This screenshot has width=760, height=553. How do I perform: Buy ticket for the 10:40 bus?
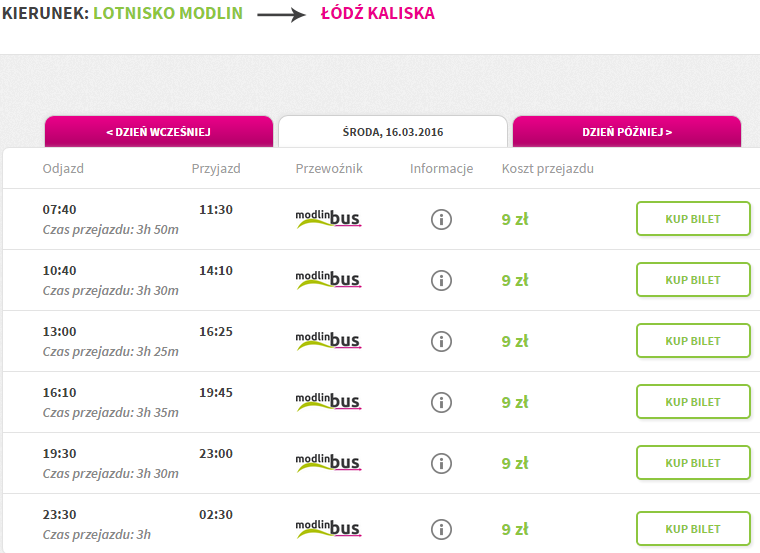coord(693,280)
